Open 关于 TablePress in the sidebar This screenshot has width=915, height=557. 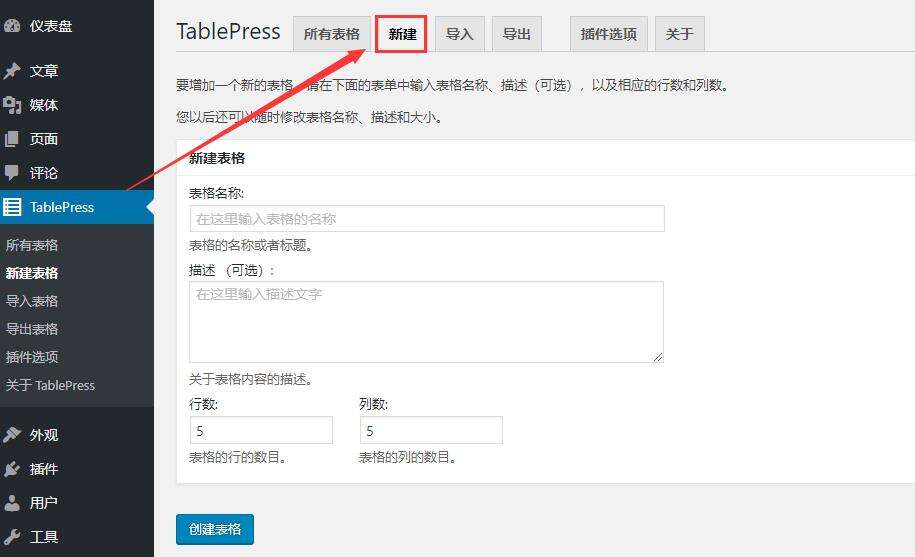point(50,385)
